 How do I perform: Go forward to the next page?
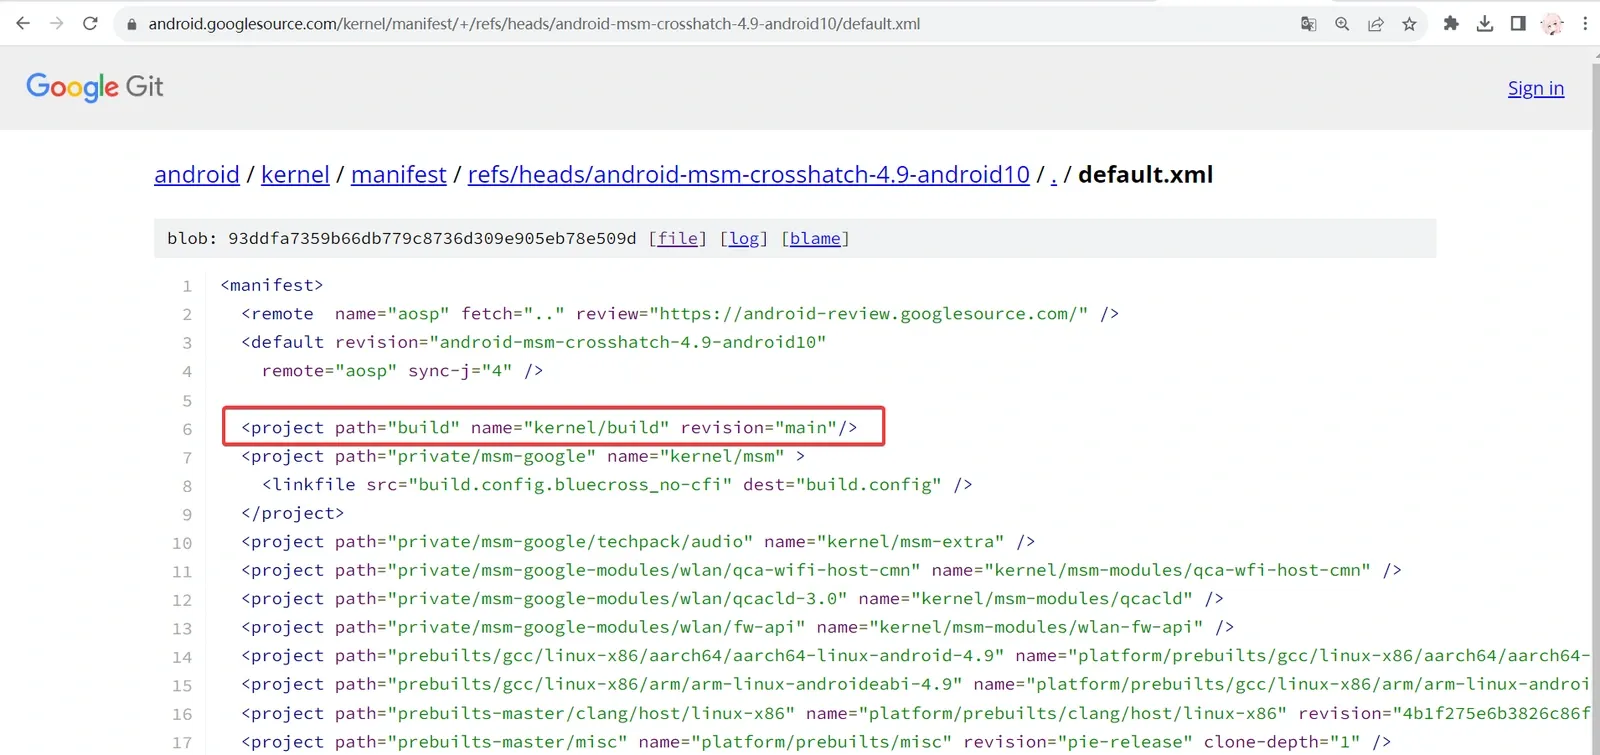pos(56,23)
